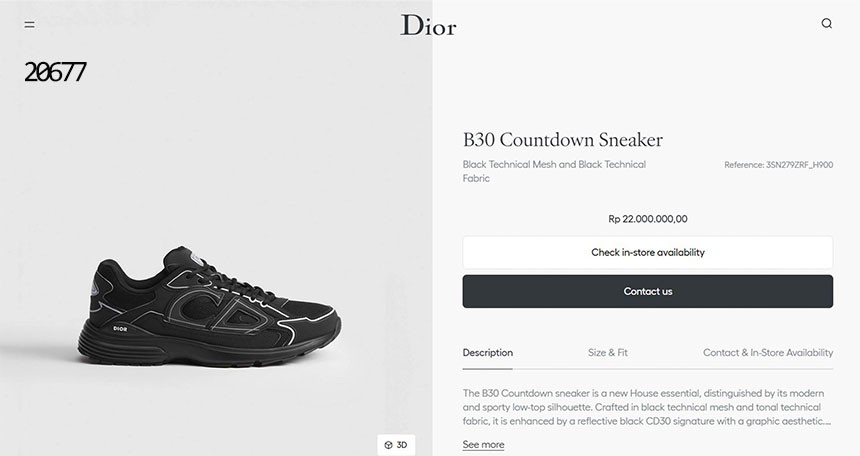The width and height of the screenshot is (860, 456).
Task: Click the search magnifier icon
Action: [826, 24]
